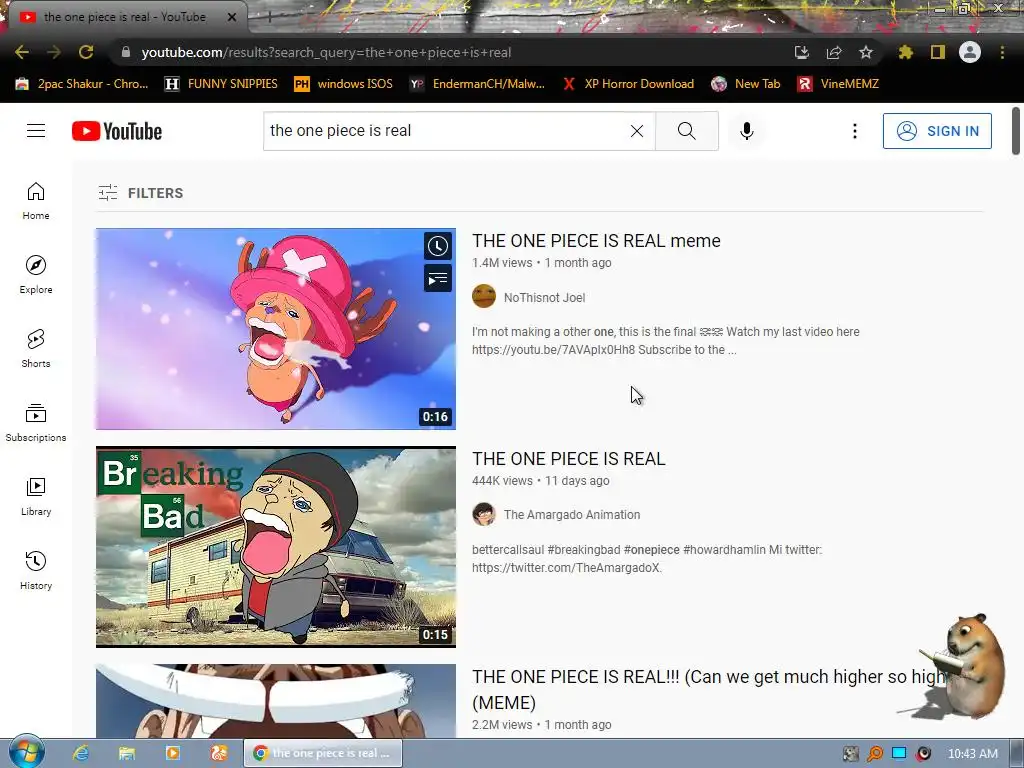Open Windows Explorer folder on taskbar

[127, 753]
